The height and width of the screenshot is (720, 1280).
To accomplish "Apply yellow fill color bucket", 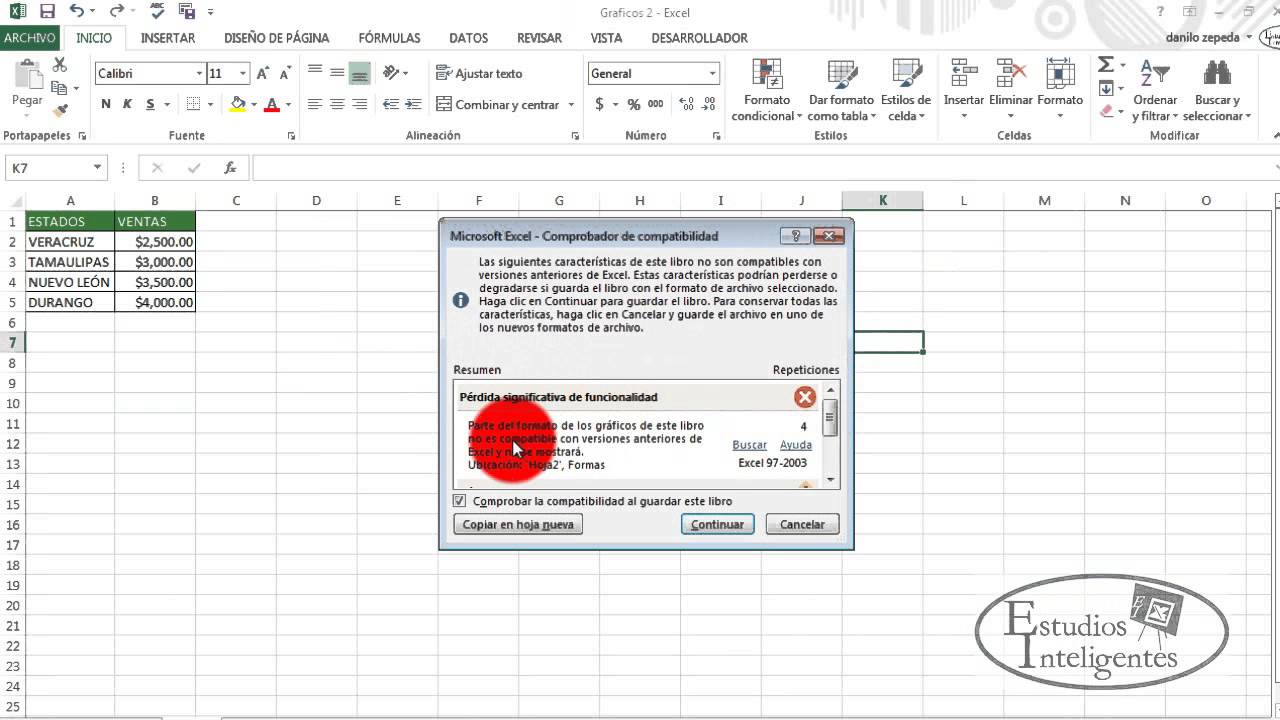I will [238, 104].
